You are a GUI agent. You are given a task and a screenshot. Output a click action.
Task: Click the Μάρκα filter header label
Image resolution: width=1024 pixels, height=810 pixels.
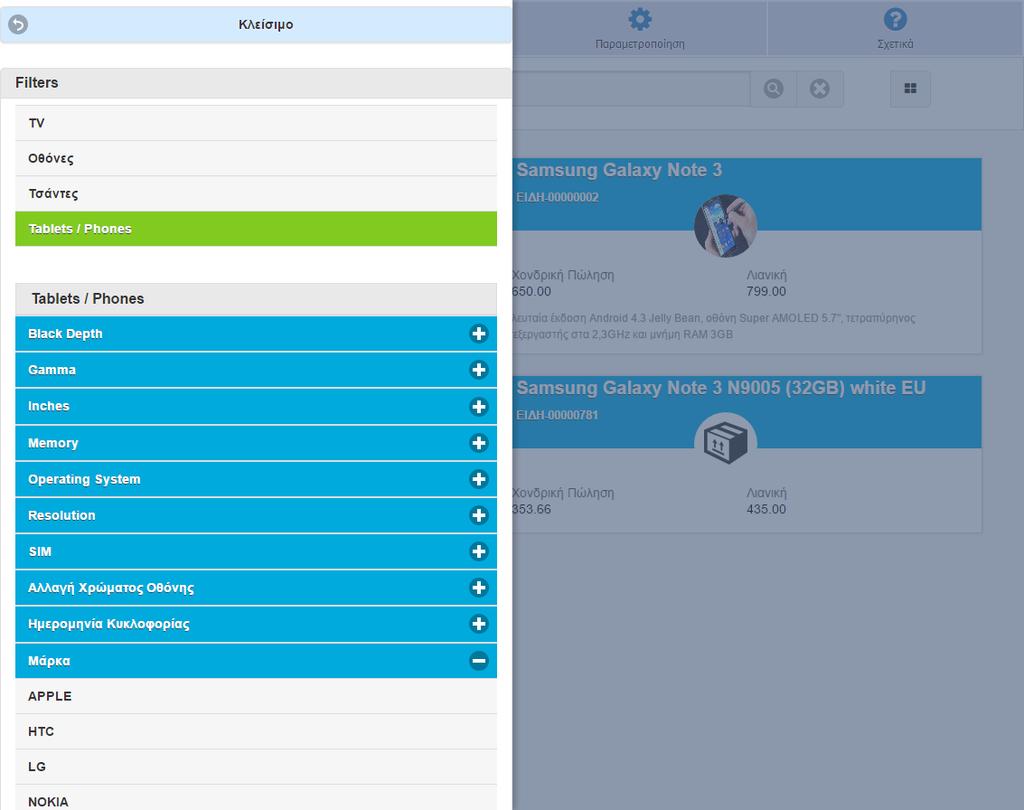pos(49,660)
